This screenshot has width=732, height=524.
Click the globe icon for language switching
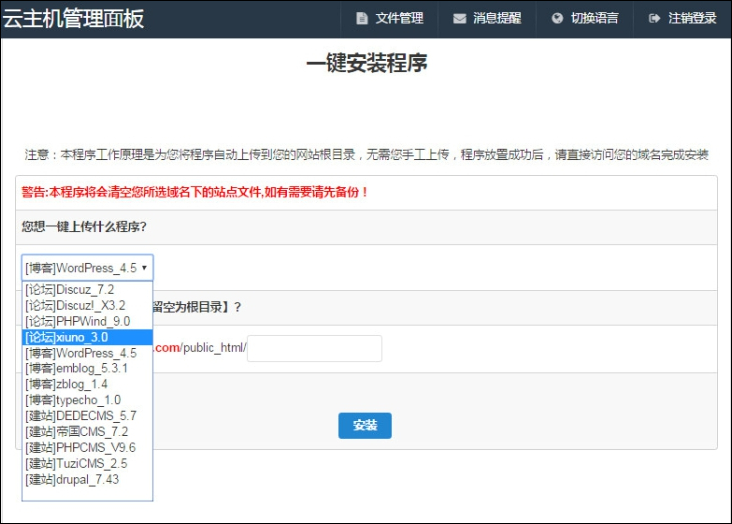point(557,18)
